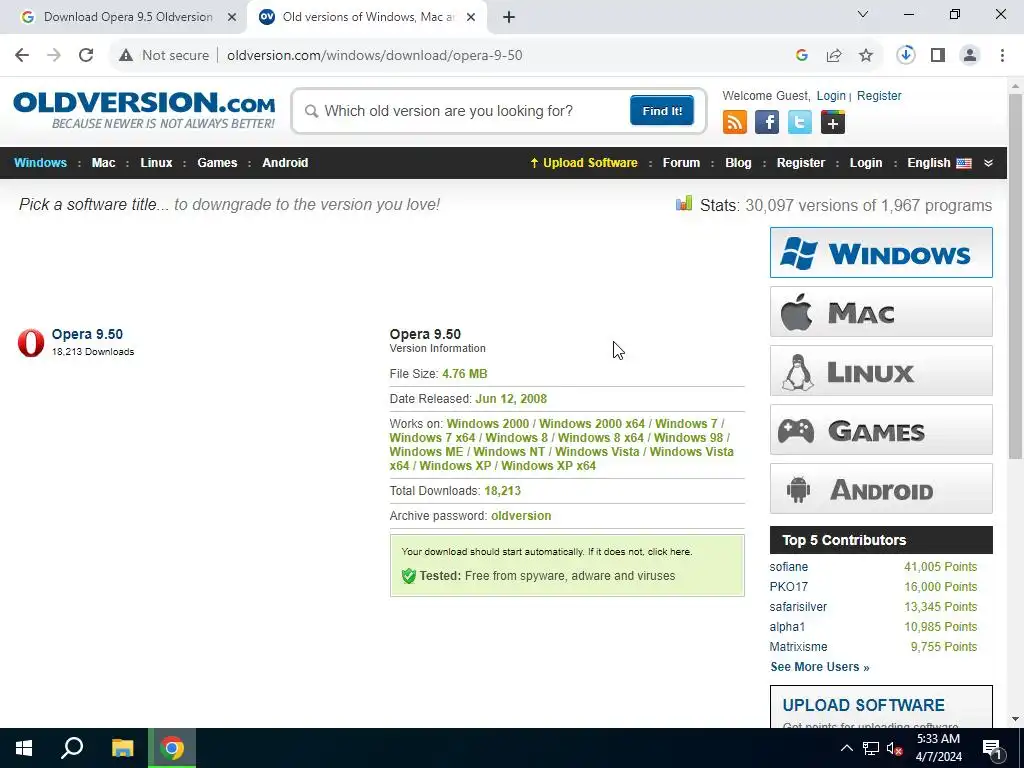Click the stats bar chart icon
The height and width of the screenshot is (768, 1024).
click(x=684, y=204)
